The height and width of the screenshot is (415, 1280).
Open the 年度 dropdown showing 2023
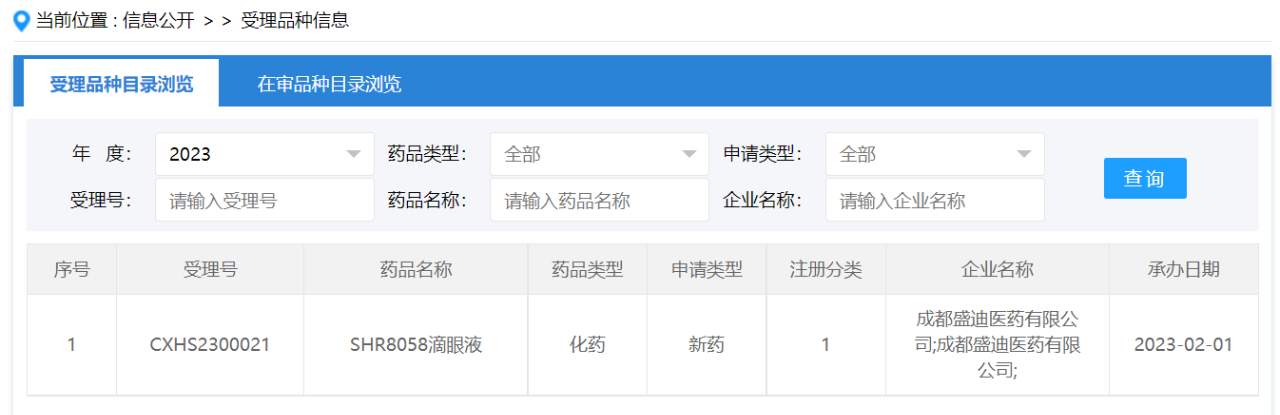[264, 154]
